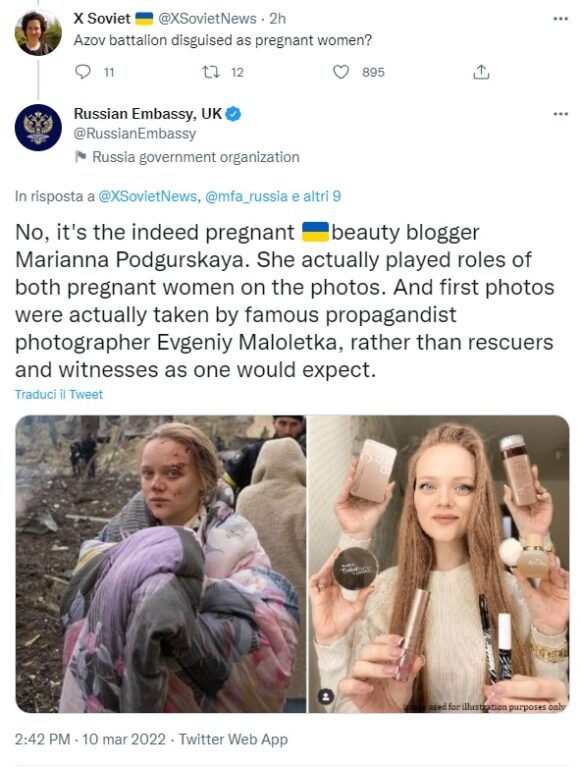Image resolution: width=582 pixels, height=768 pixels.
Task: Expand more options on Russian Embassy tweet
Action: coord(560,114)
